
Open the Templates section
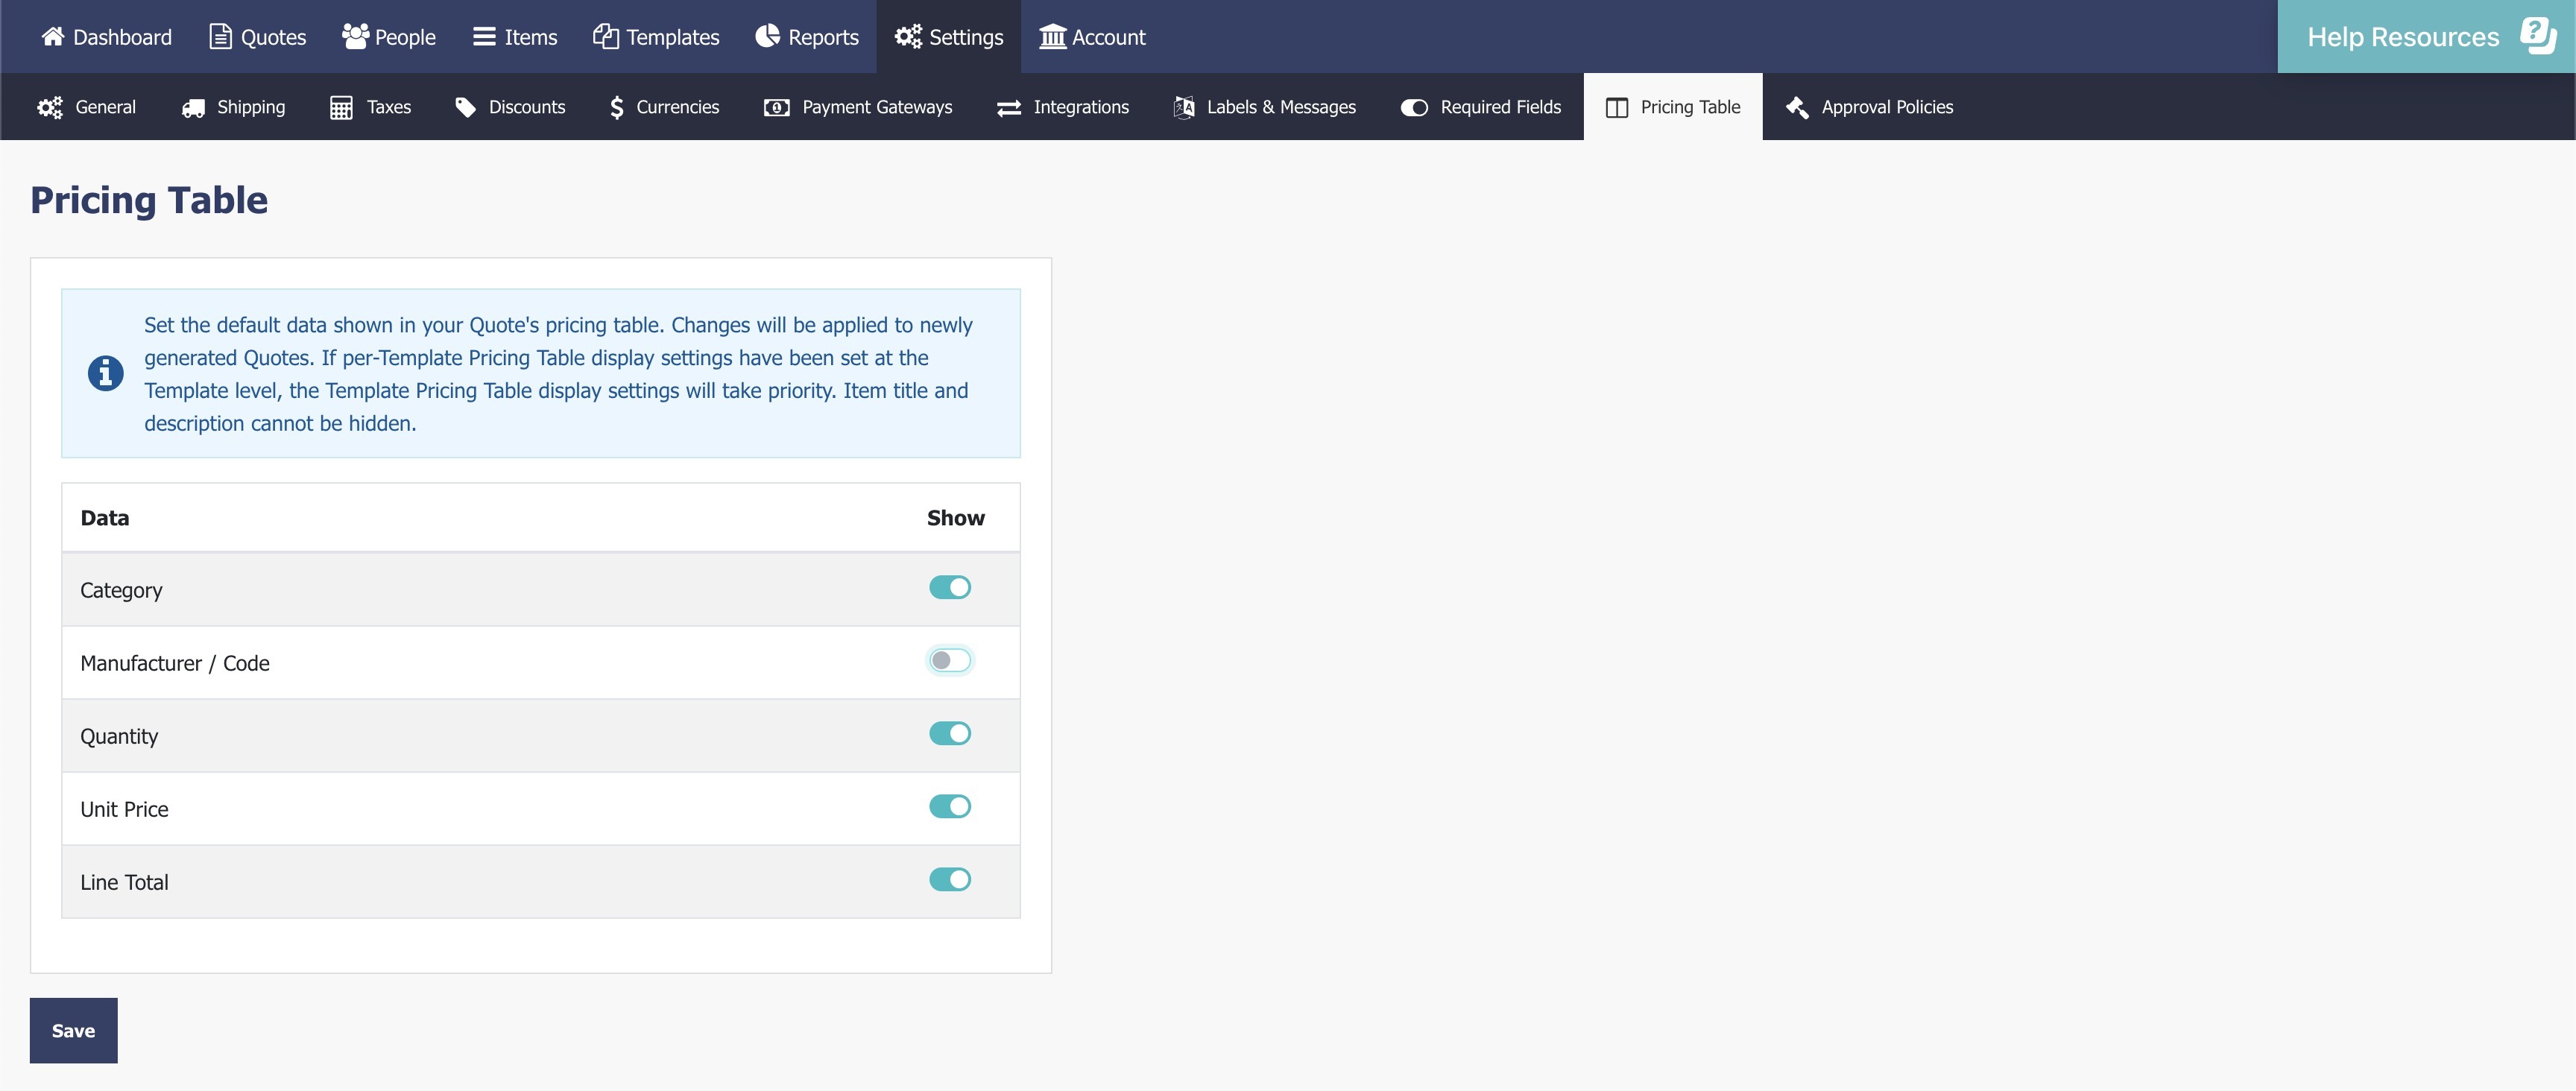(656, 37)
